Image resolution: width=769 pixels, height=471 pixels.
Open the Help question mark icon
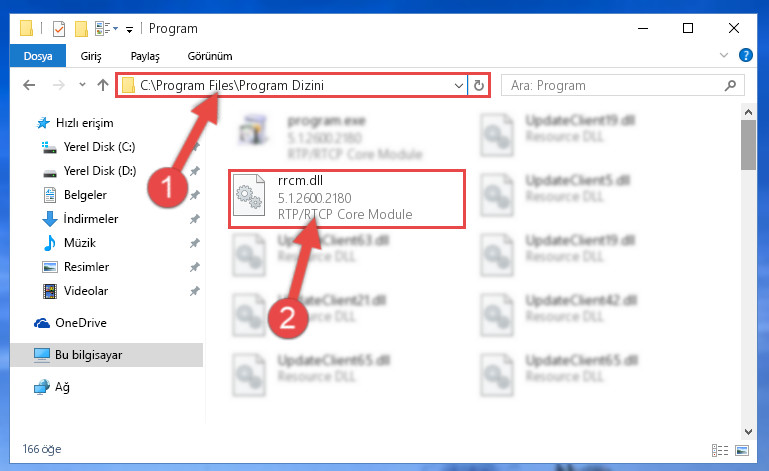coord(745,55)
